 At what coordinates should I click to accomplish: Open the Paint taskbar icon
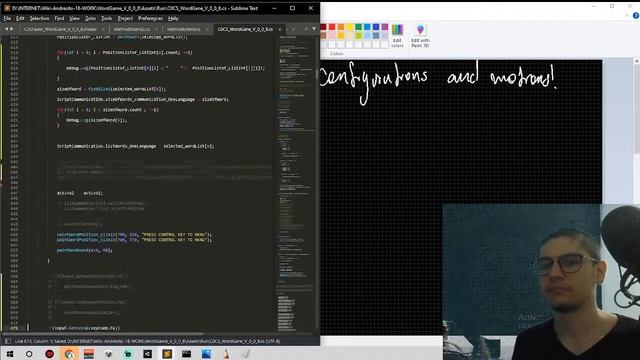point(245,354)
